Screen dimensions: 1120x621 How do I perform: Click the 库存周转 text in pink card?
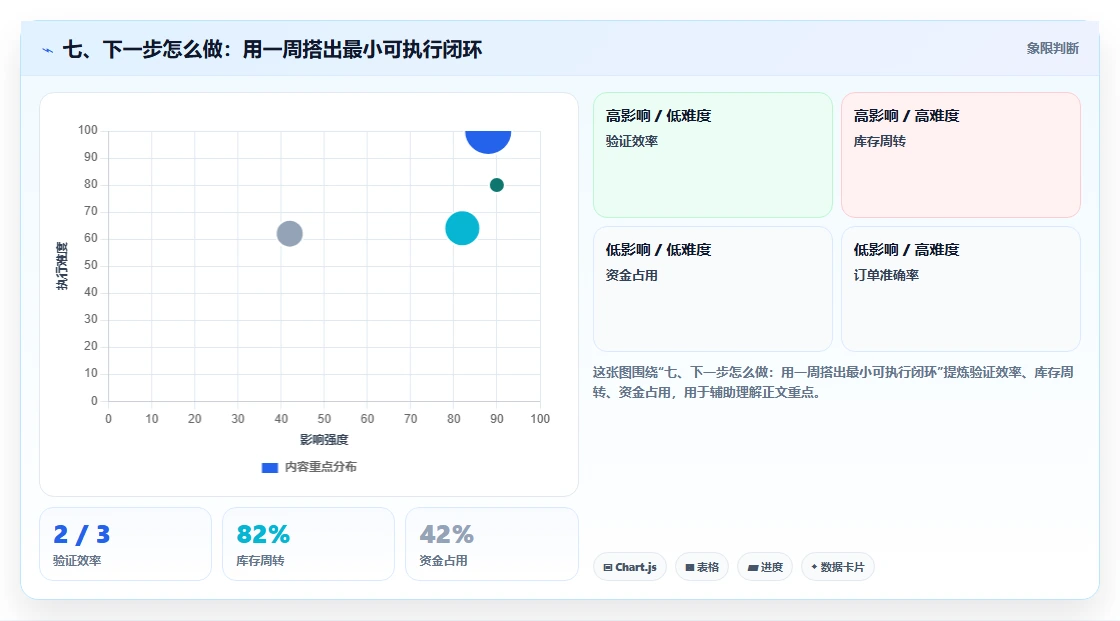tap(879, 141)
